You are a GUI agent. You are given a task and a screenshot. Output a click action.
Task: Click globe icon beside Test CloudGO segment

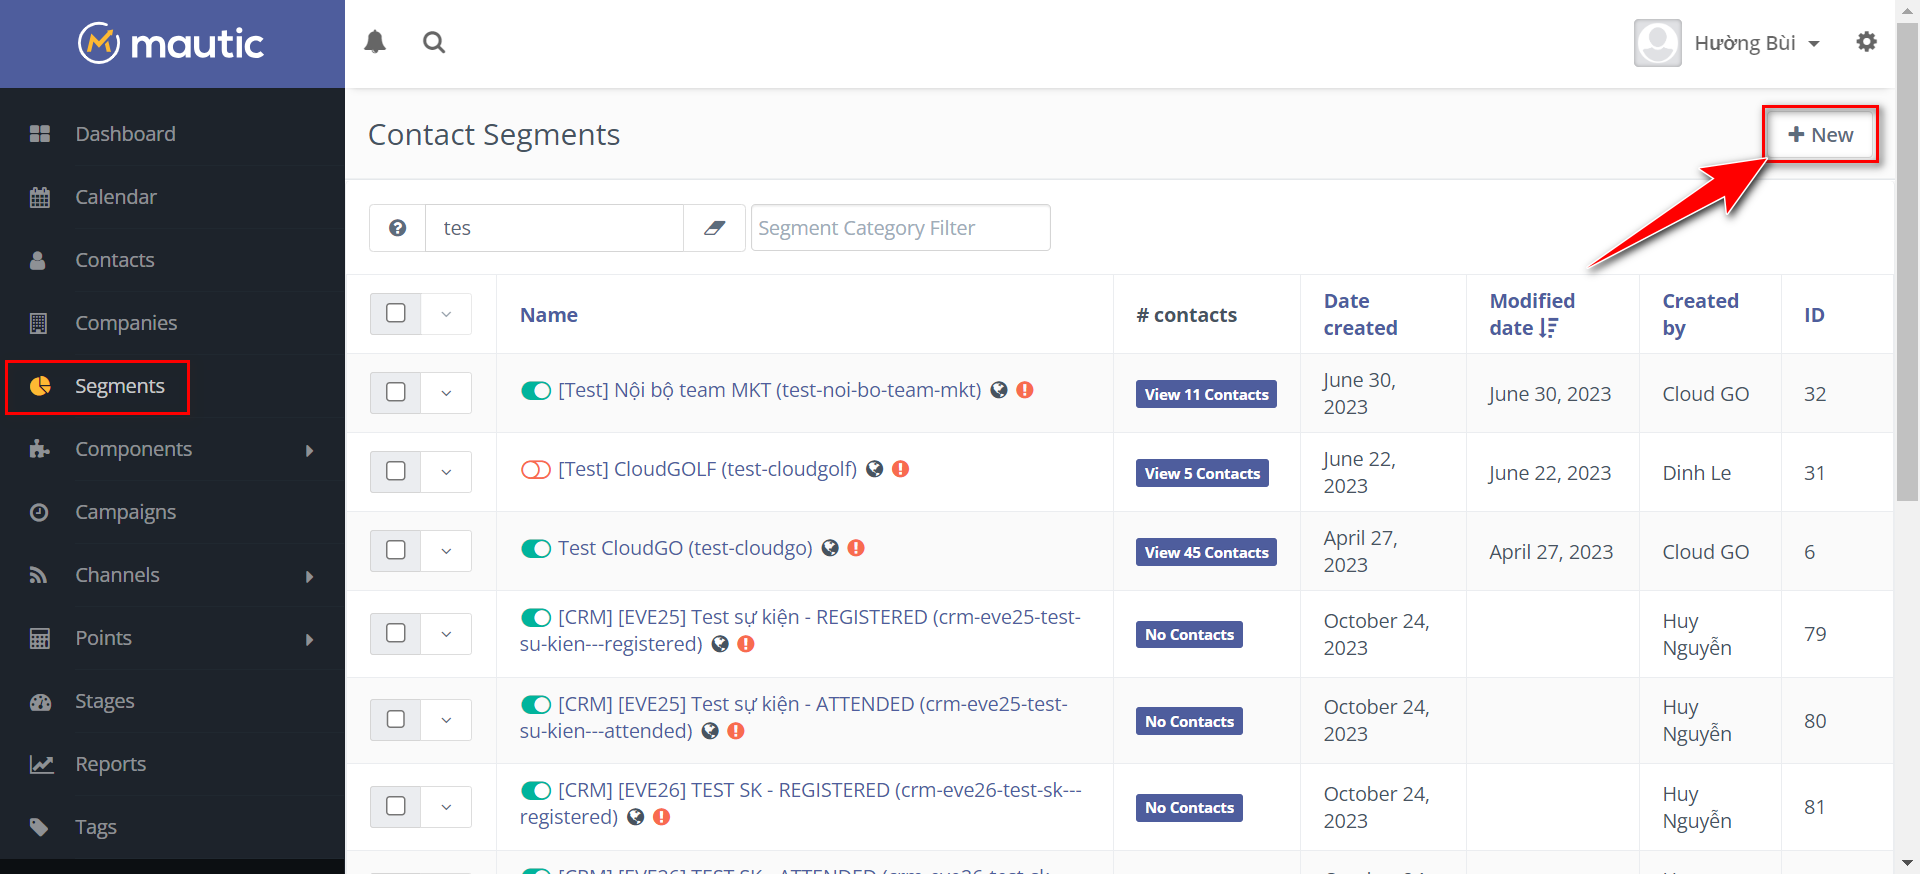830,548
